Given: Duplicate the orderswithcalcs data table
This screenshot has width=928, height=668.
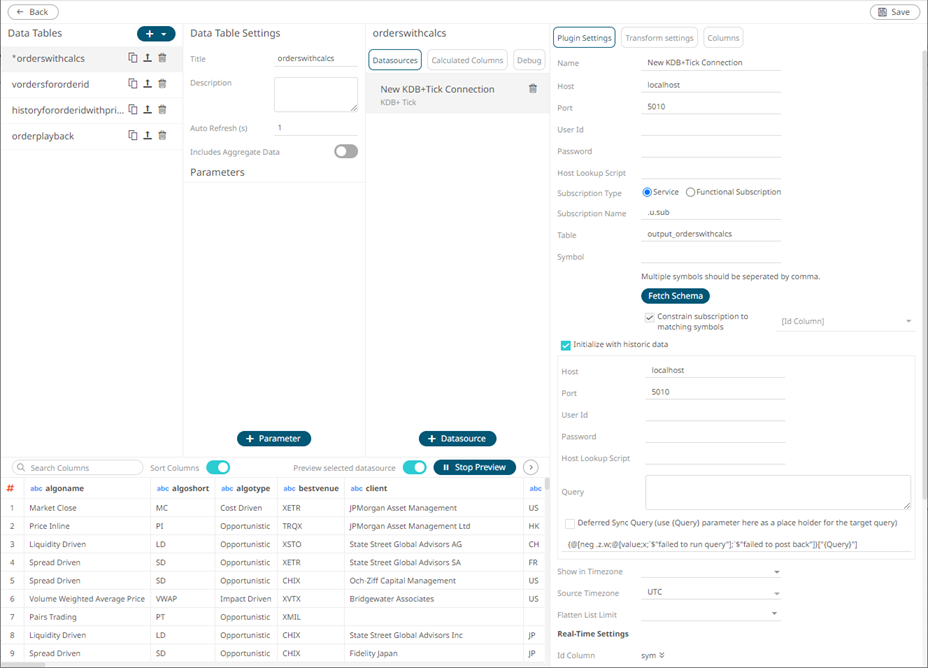Looking at the screenshot, I should pos(133,58).
